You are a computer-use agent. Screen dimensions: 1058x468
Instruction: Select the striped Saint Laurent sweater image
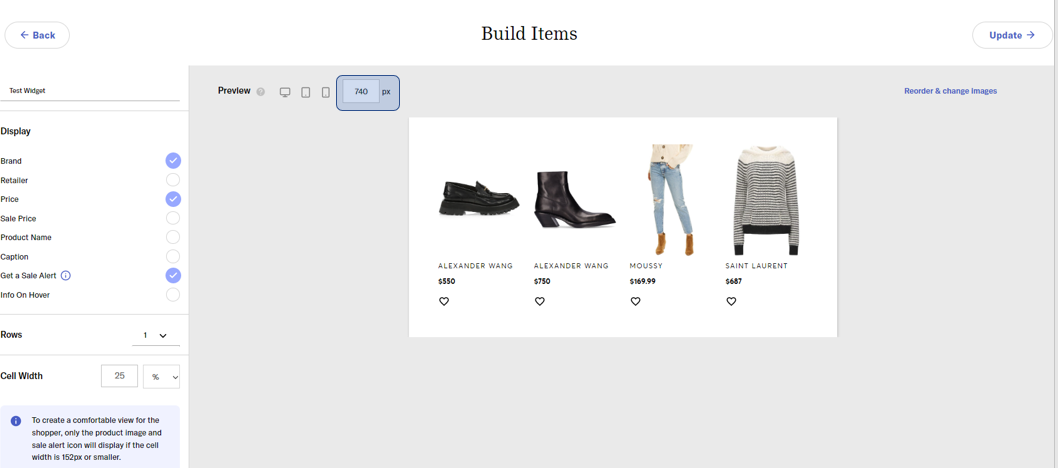766,200
